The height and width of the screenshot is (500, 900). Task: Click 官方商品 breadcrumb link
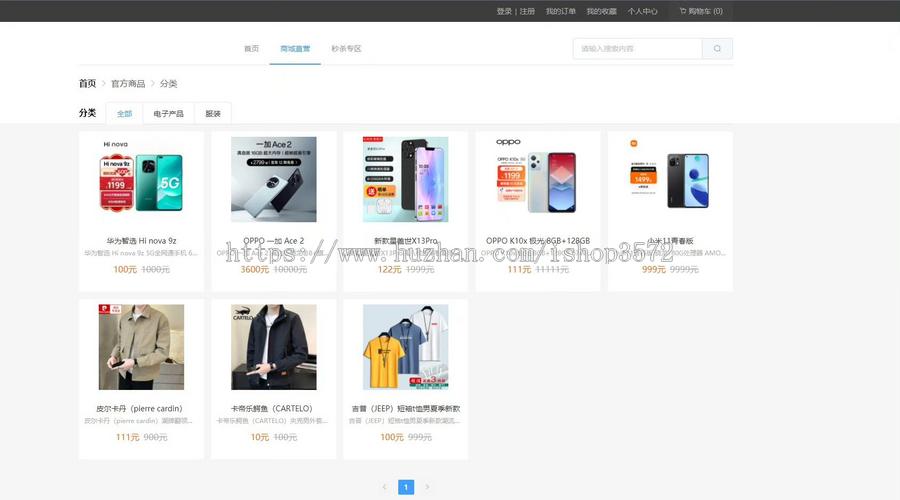tap(128, 84)
